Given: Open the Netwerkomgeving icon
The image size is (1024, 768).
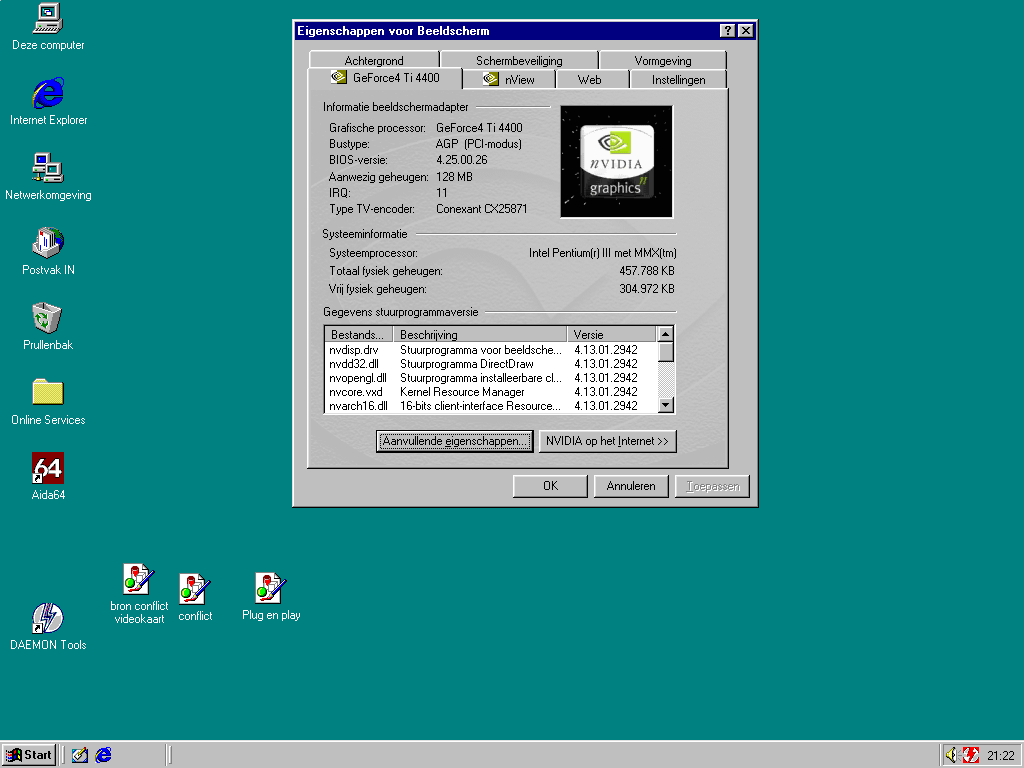Looking at the screenshot, I should tap(47, 169).
